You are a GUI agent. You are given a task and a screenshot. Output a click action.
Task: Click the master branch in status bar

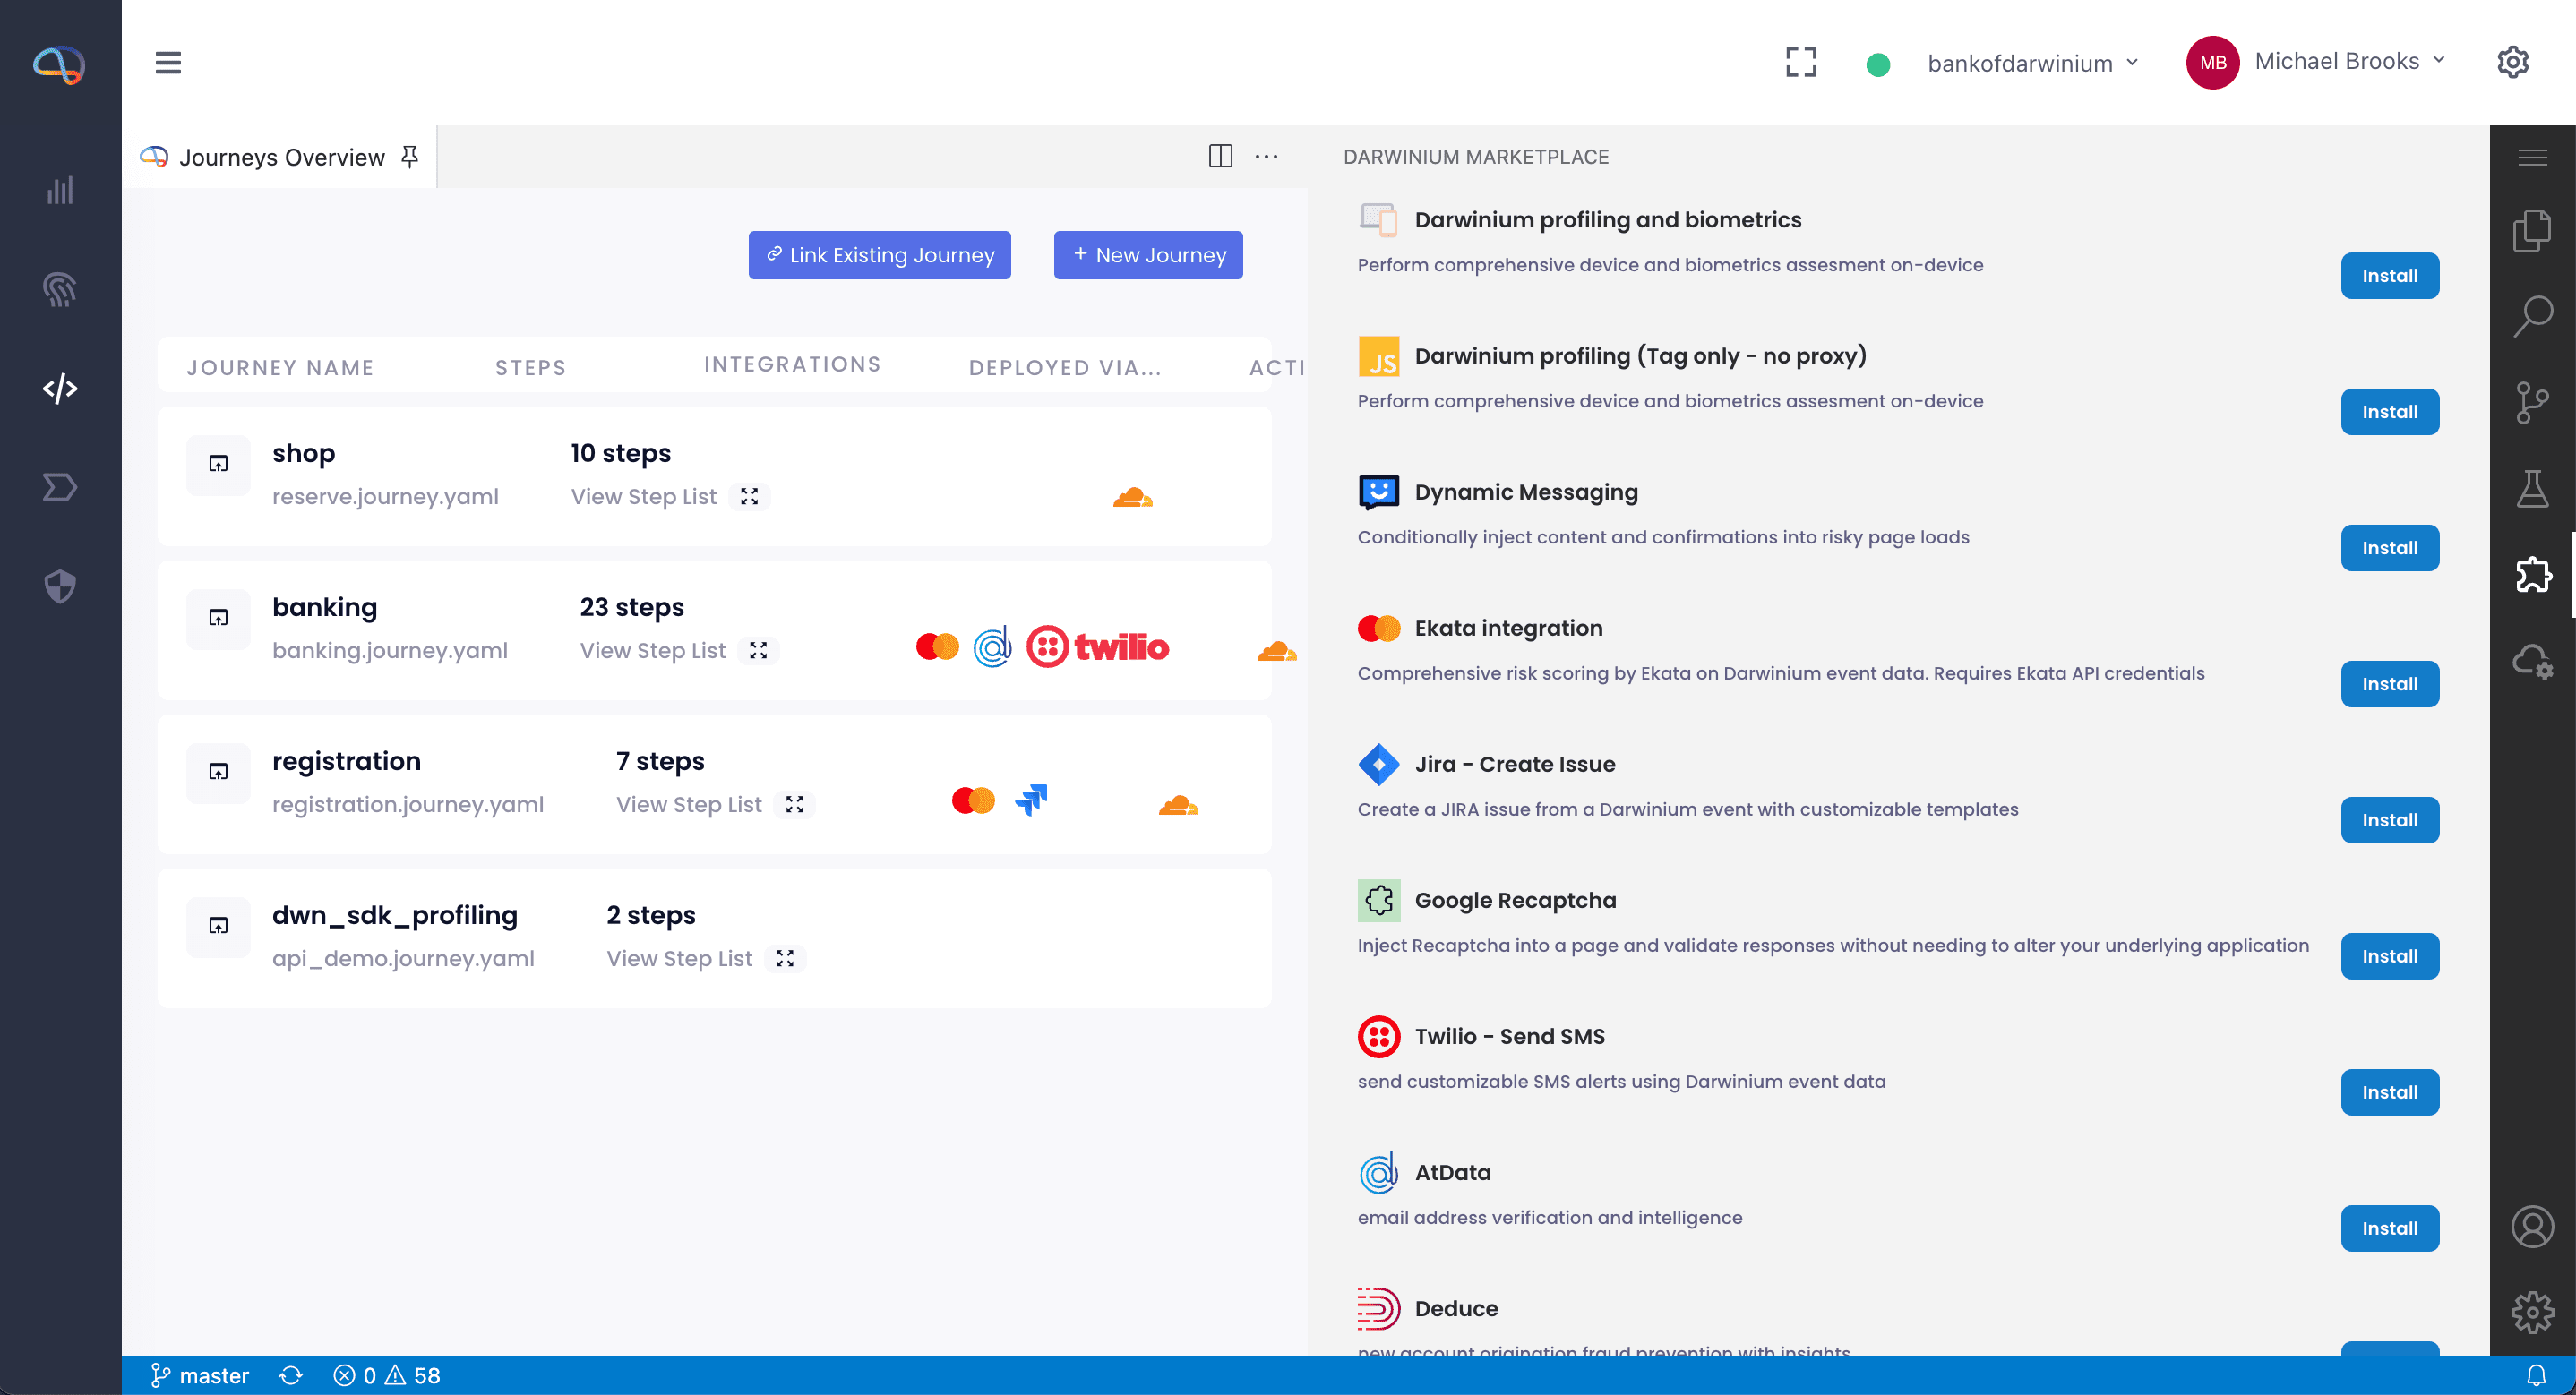(x=199, y=1375)
